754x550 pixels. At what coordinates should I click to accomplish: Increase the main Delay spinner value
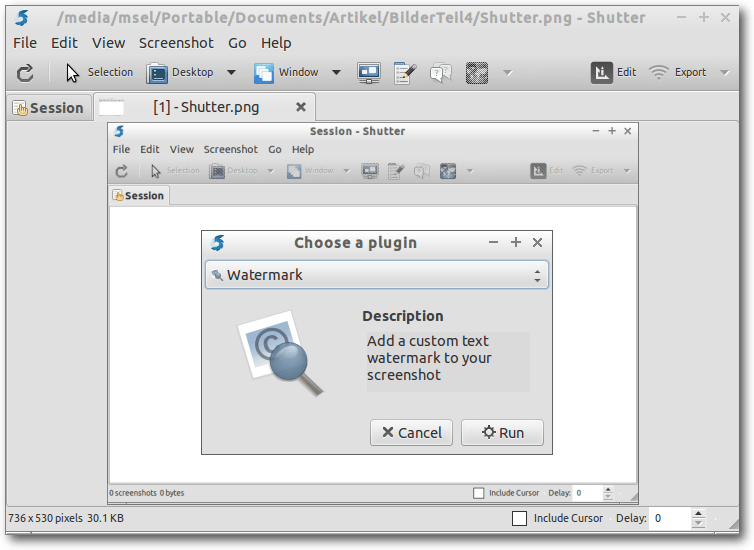699,514
